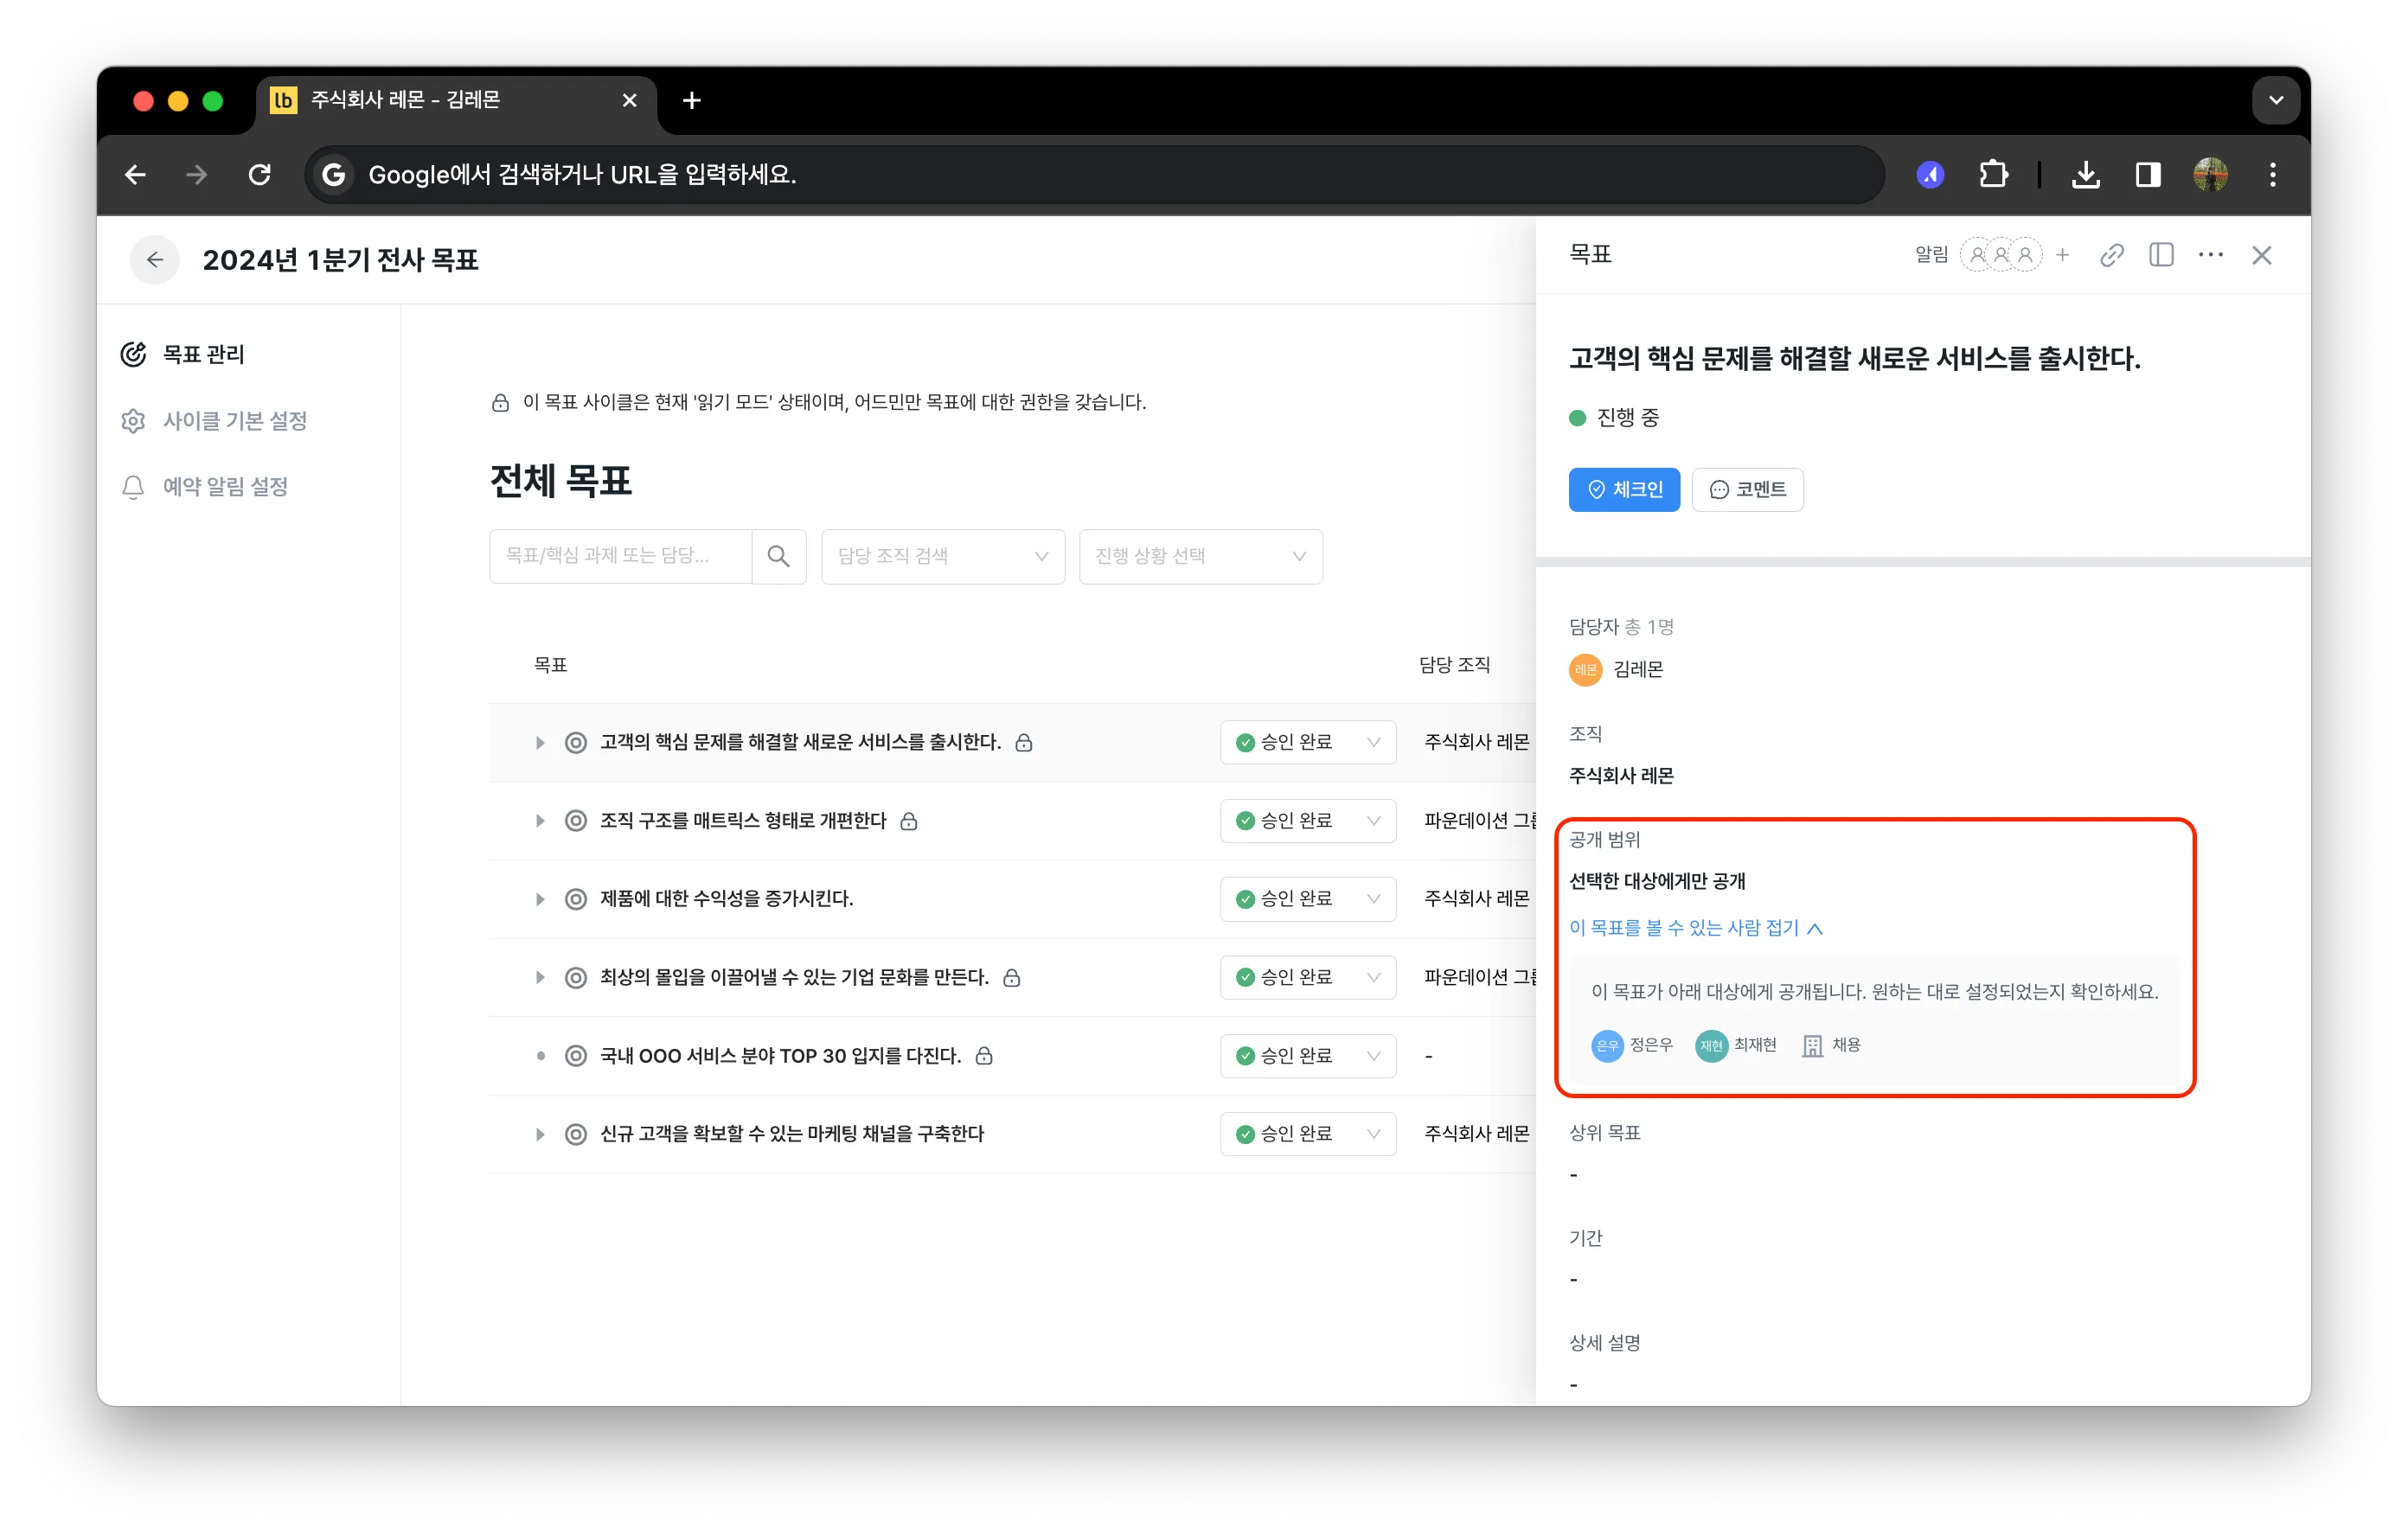Collapse 이 목표를 볼 수 있는 사람 접기 link
This screenshot has width=2408, height=1534.
pyautogui.click(x=1696, y=928)
